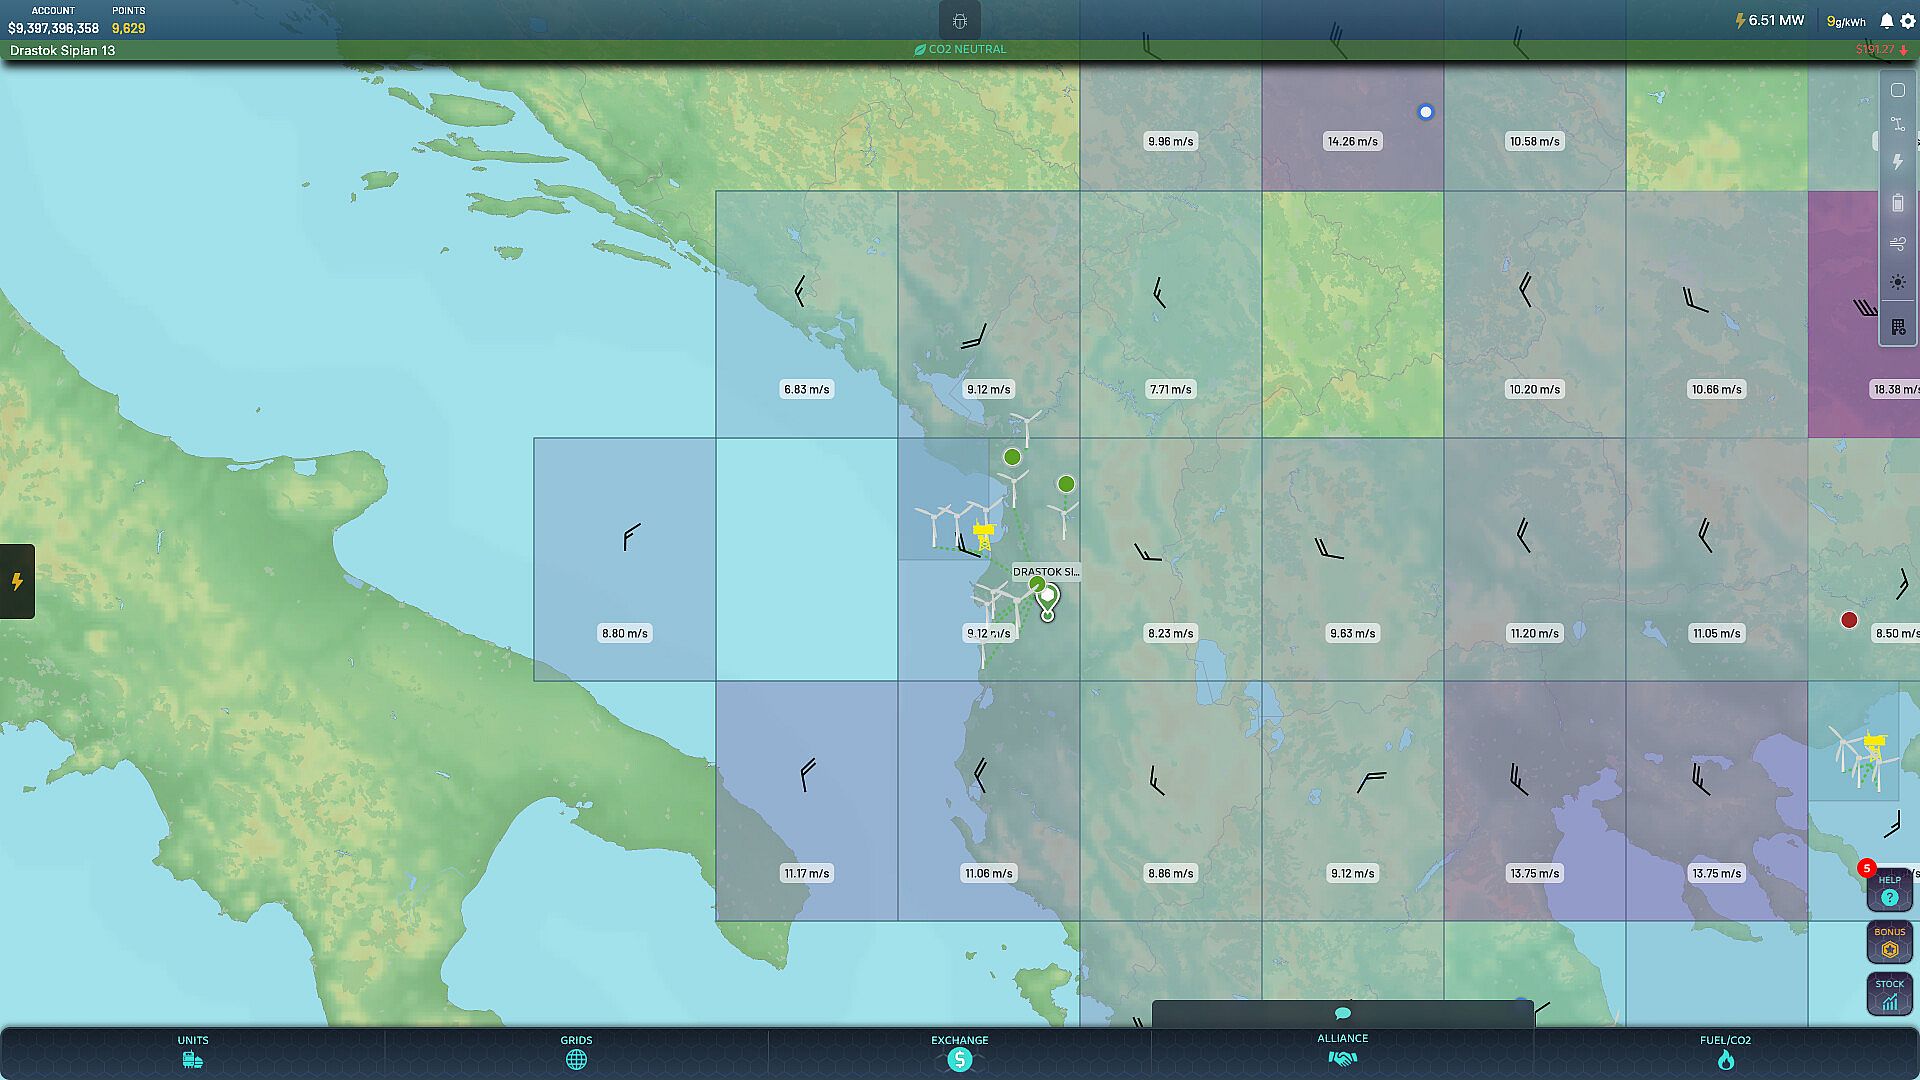Image resolution: width=1920 pixels, height=1080 pixels.
Task: Open settings gear
Action: coord(1907,21)
